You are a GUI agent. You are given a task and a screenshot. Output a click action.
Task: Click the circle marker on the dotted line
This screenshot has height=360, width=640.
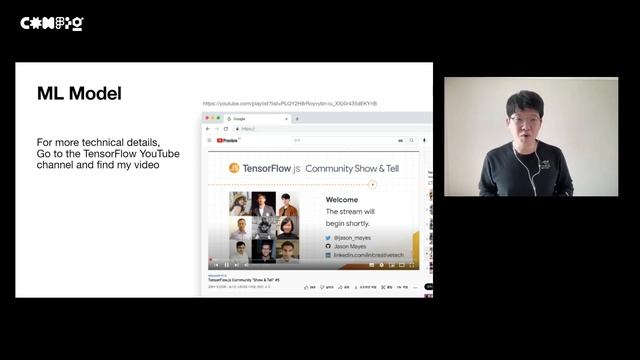click(x=372, y=184)
